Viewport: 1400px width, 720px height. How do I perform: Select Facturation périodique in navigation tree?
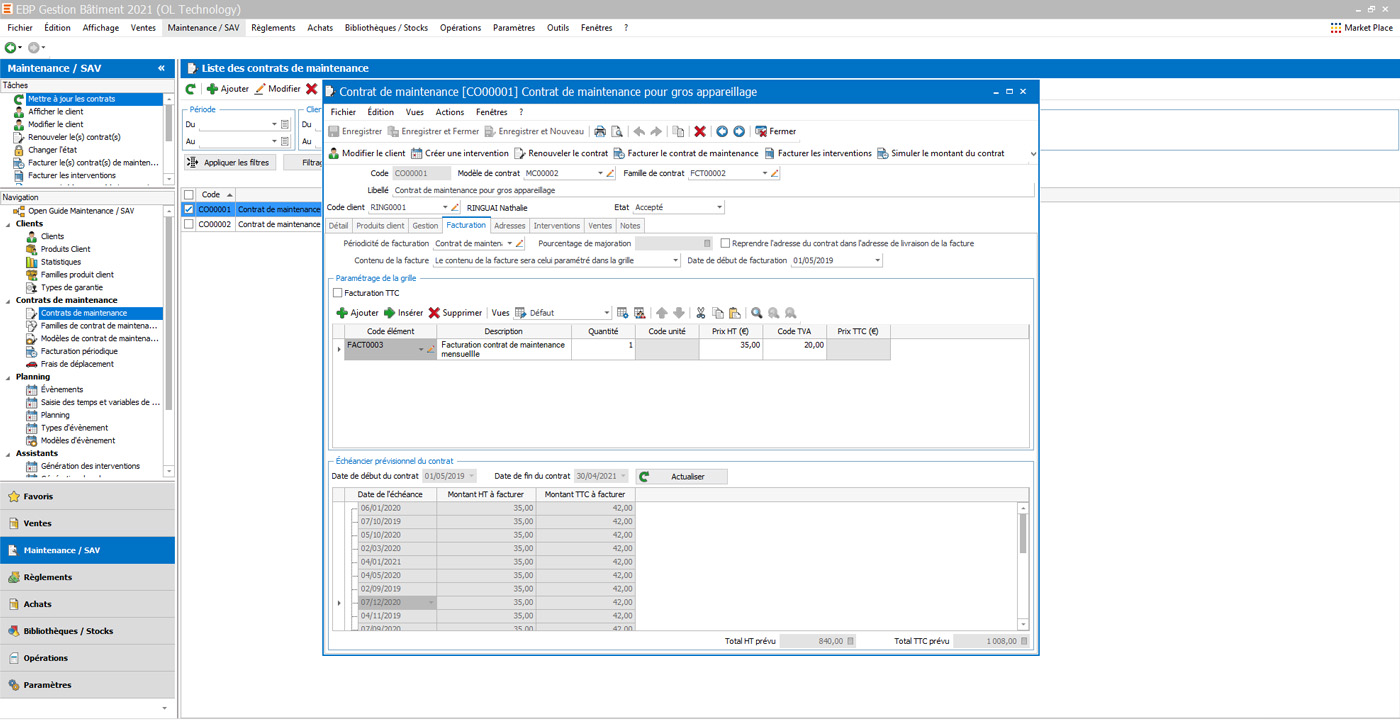(79, 351)
